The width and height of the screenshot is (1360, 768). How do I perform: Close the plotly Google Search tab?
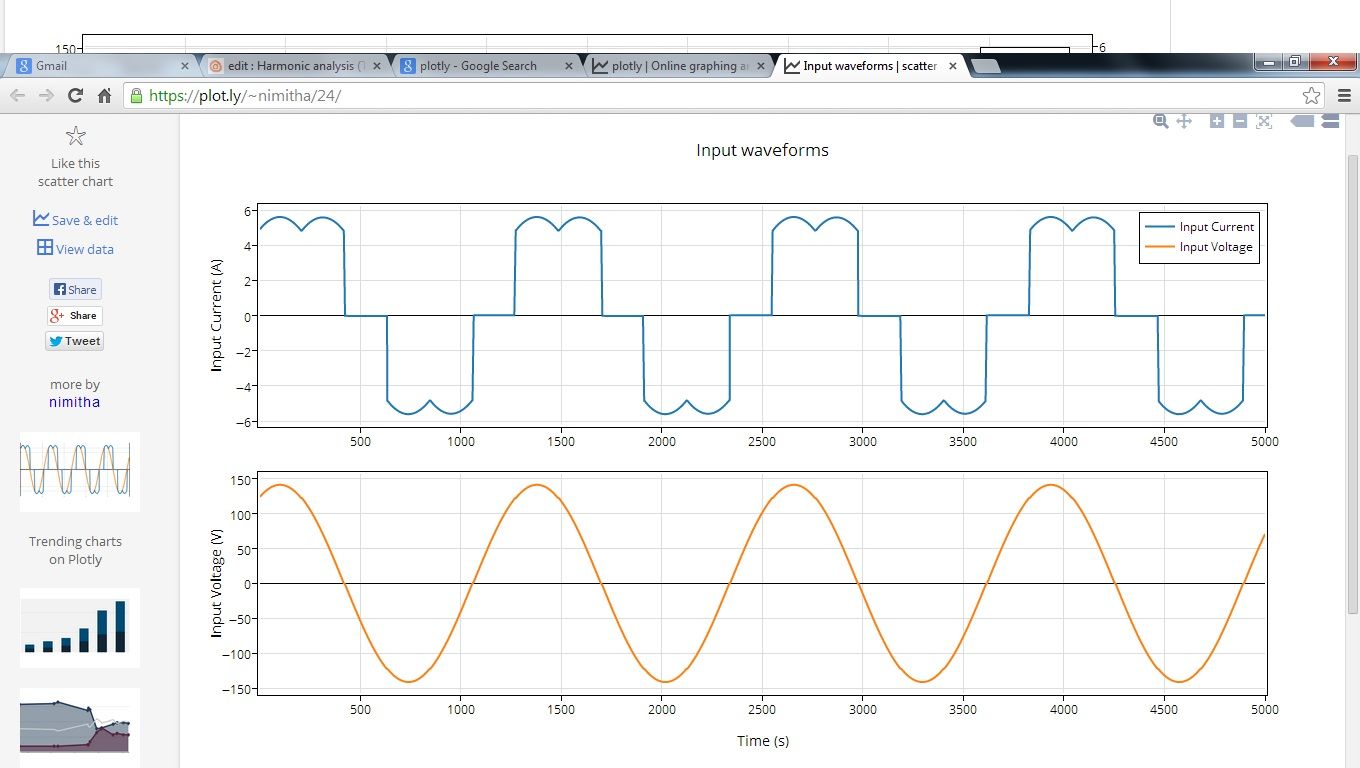[x=569, y=66]
